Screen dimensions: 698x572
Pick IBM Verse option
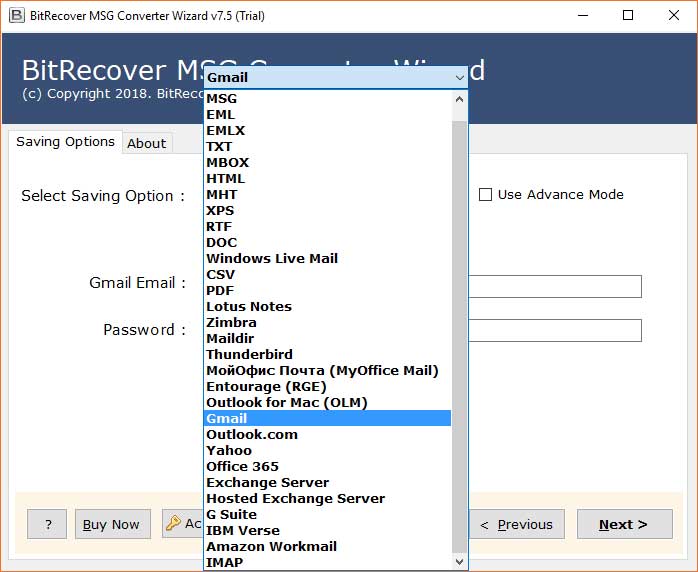click(328, 531)
